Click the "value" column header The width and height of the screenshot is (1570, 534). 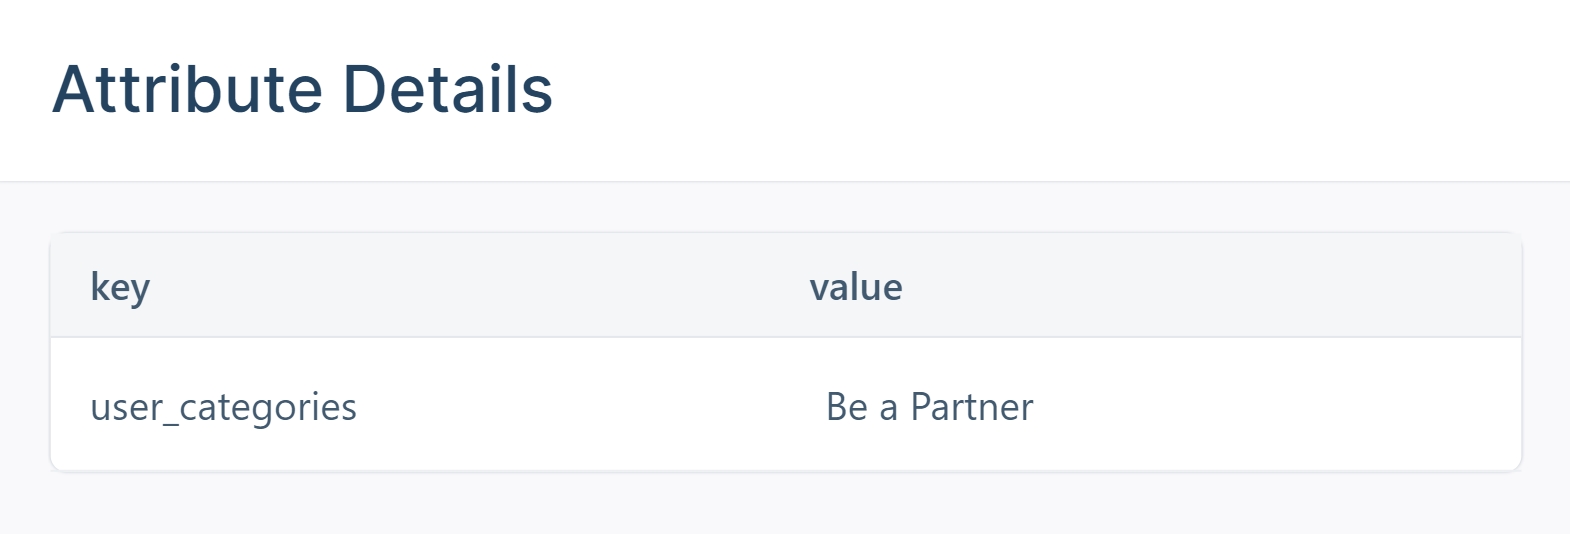pyautogui.click(x=855, y=287)
